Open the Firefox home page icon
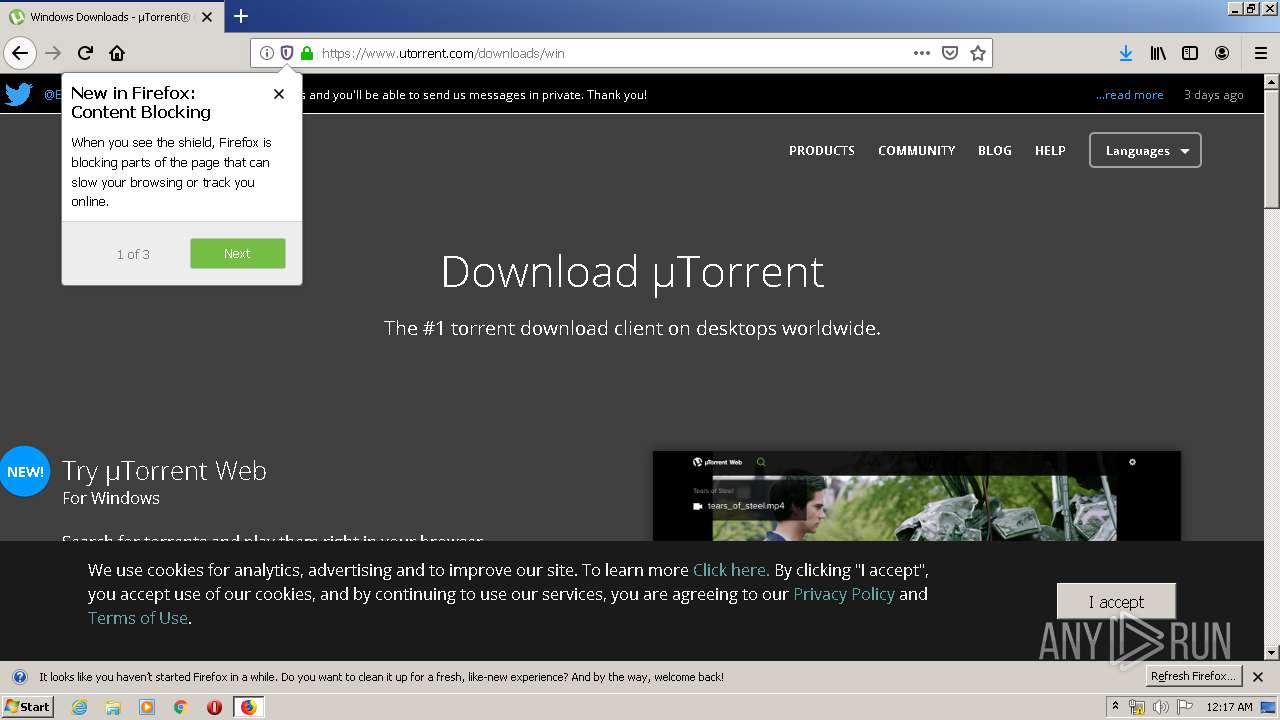This screenshot has height=720, width=1280. (x=117, y=53)
